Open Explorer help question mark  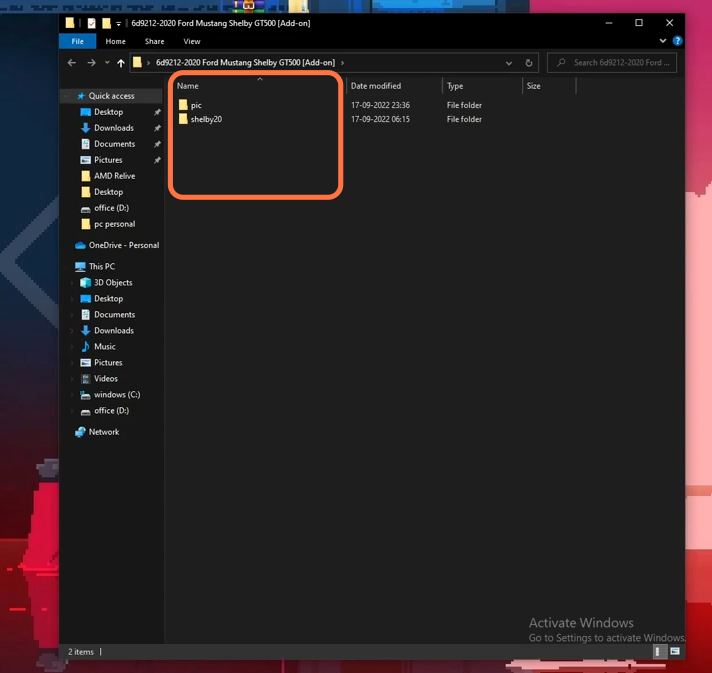click(x=677, y=41)
